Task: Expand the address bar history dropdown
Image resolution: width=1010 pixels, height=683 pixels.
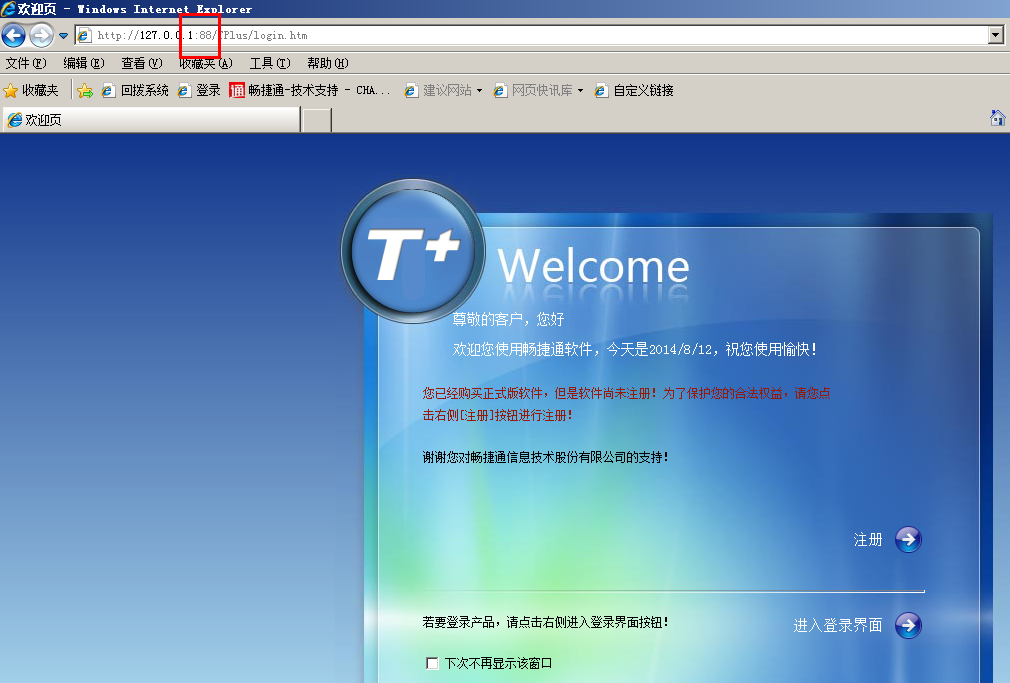Action: click(996, 35)
